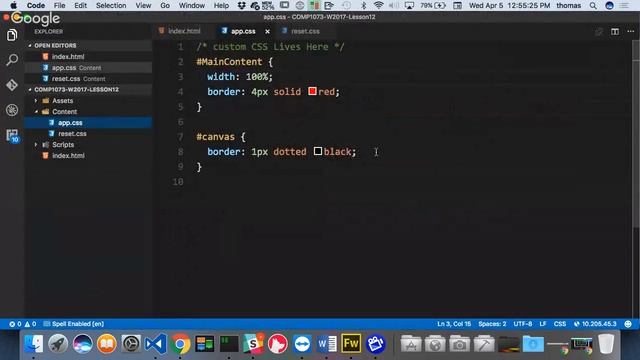Expand the Assets folder

62,100
